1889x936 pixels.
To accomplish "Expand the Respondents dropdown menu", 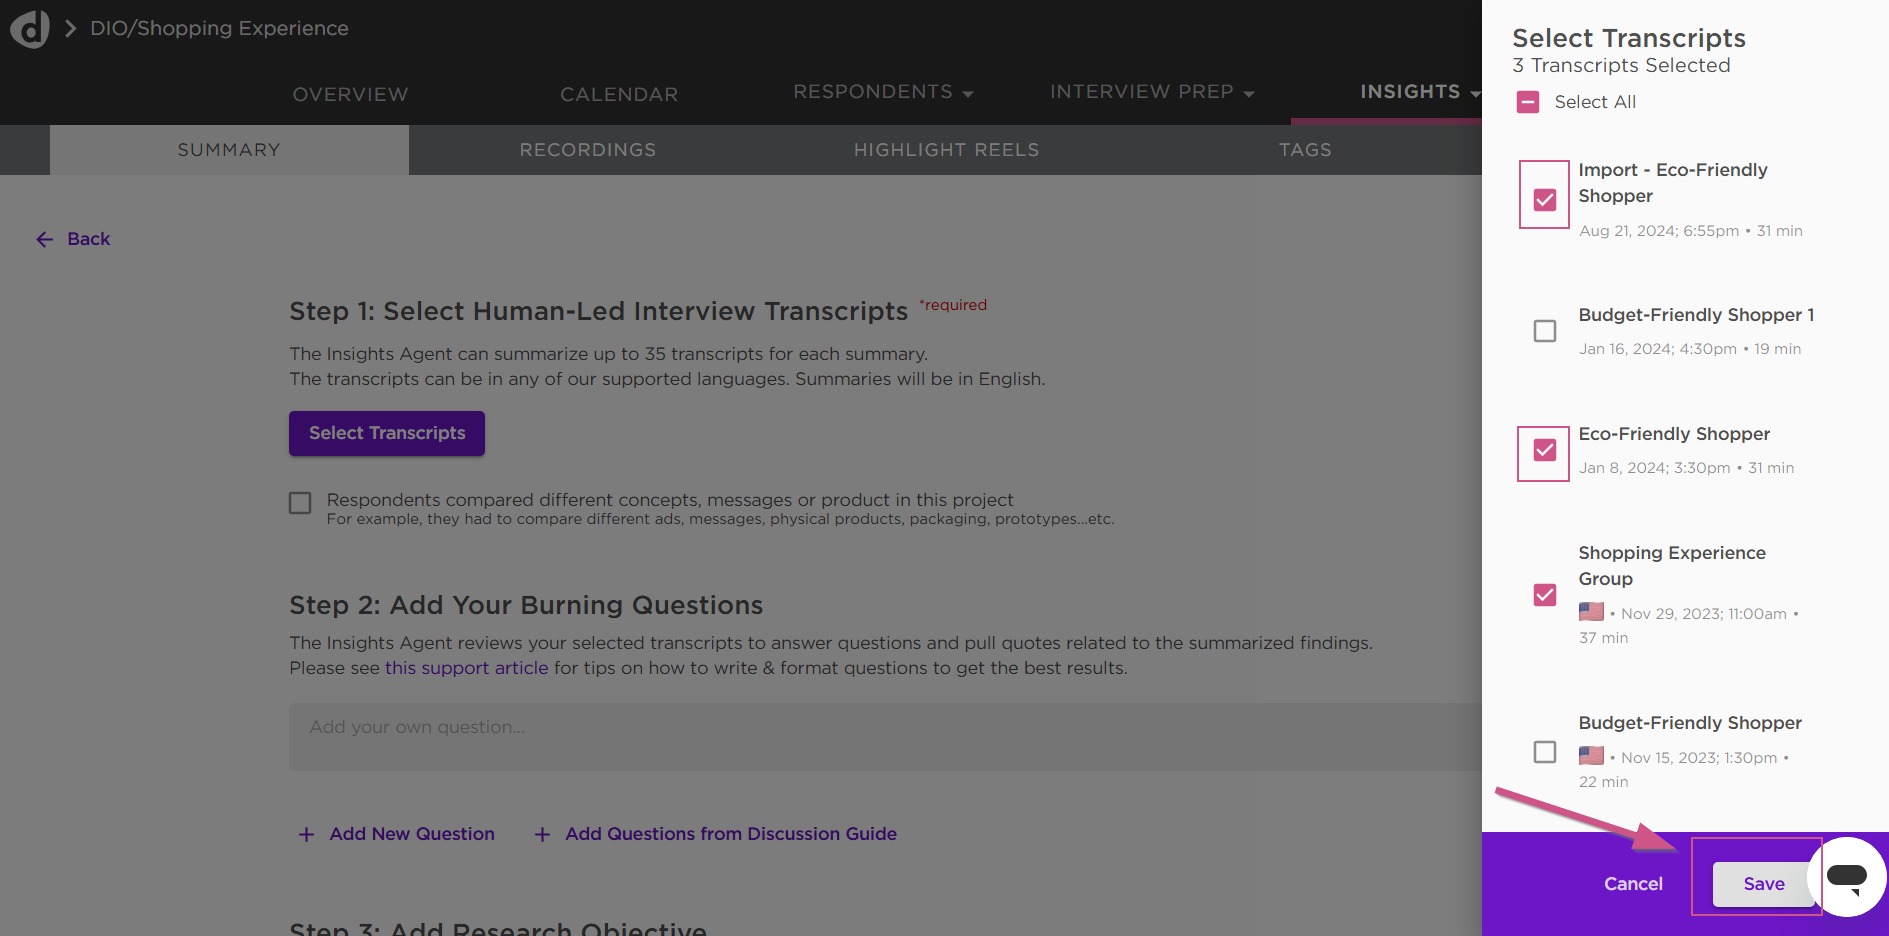I will [883, 92].
